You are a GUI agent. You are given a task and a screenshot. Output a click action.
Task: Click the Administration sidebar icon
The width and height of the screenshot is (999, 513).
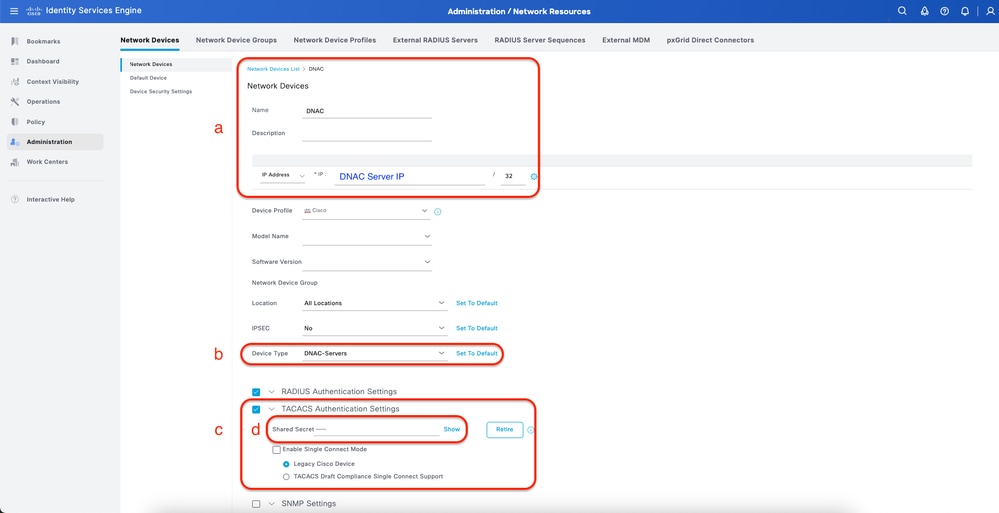pos(15,141)
